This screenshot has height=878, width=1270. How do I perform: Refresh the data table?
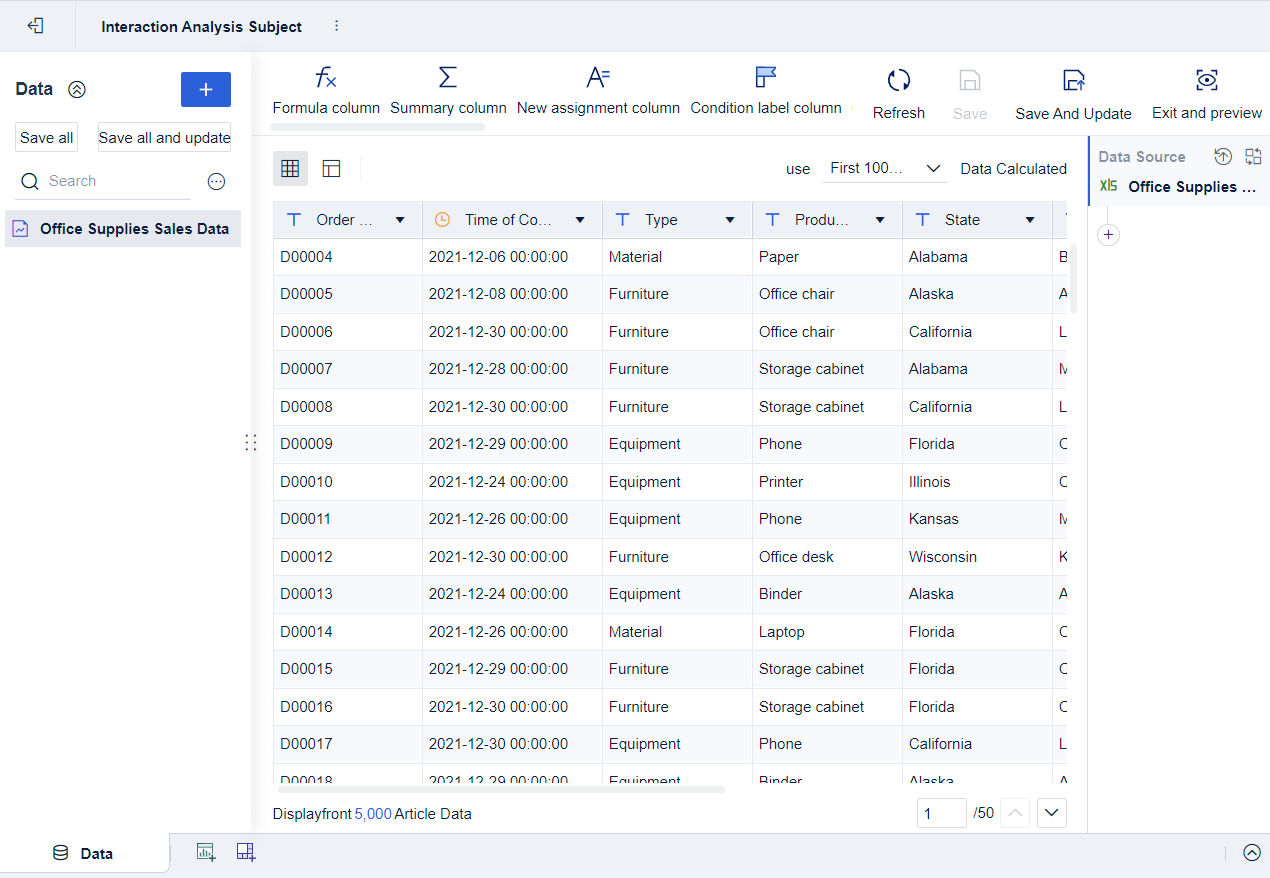tap(898, 90)
